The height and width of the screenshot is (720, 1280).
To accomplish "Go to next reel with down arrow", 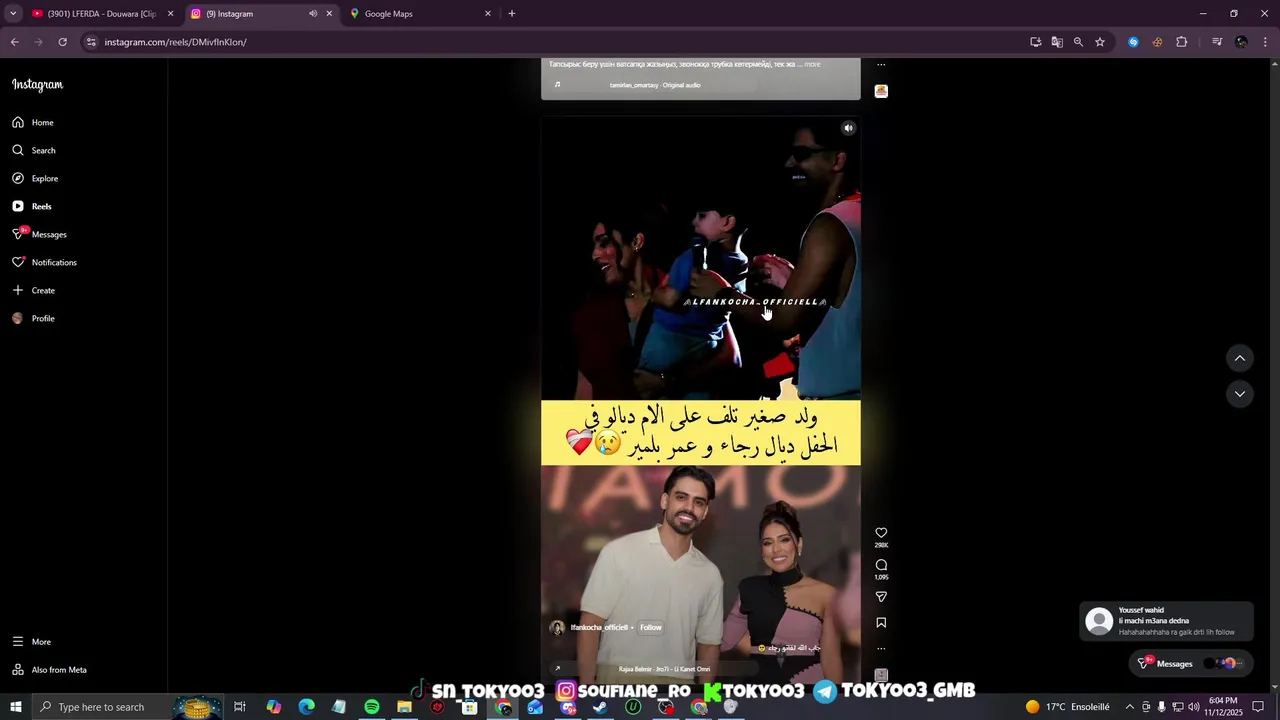I will (1239, 394).
